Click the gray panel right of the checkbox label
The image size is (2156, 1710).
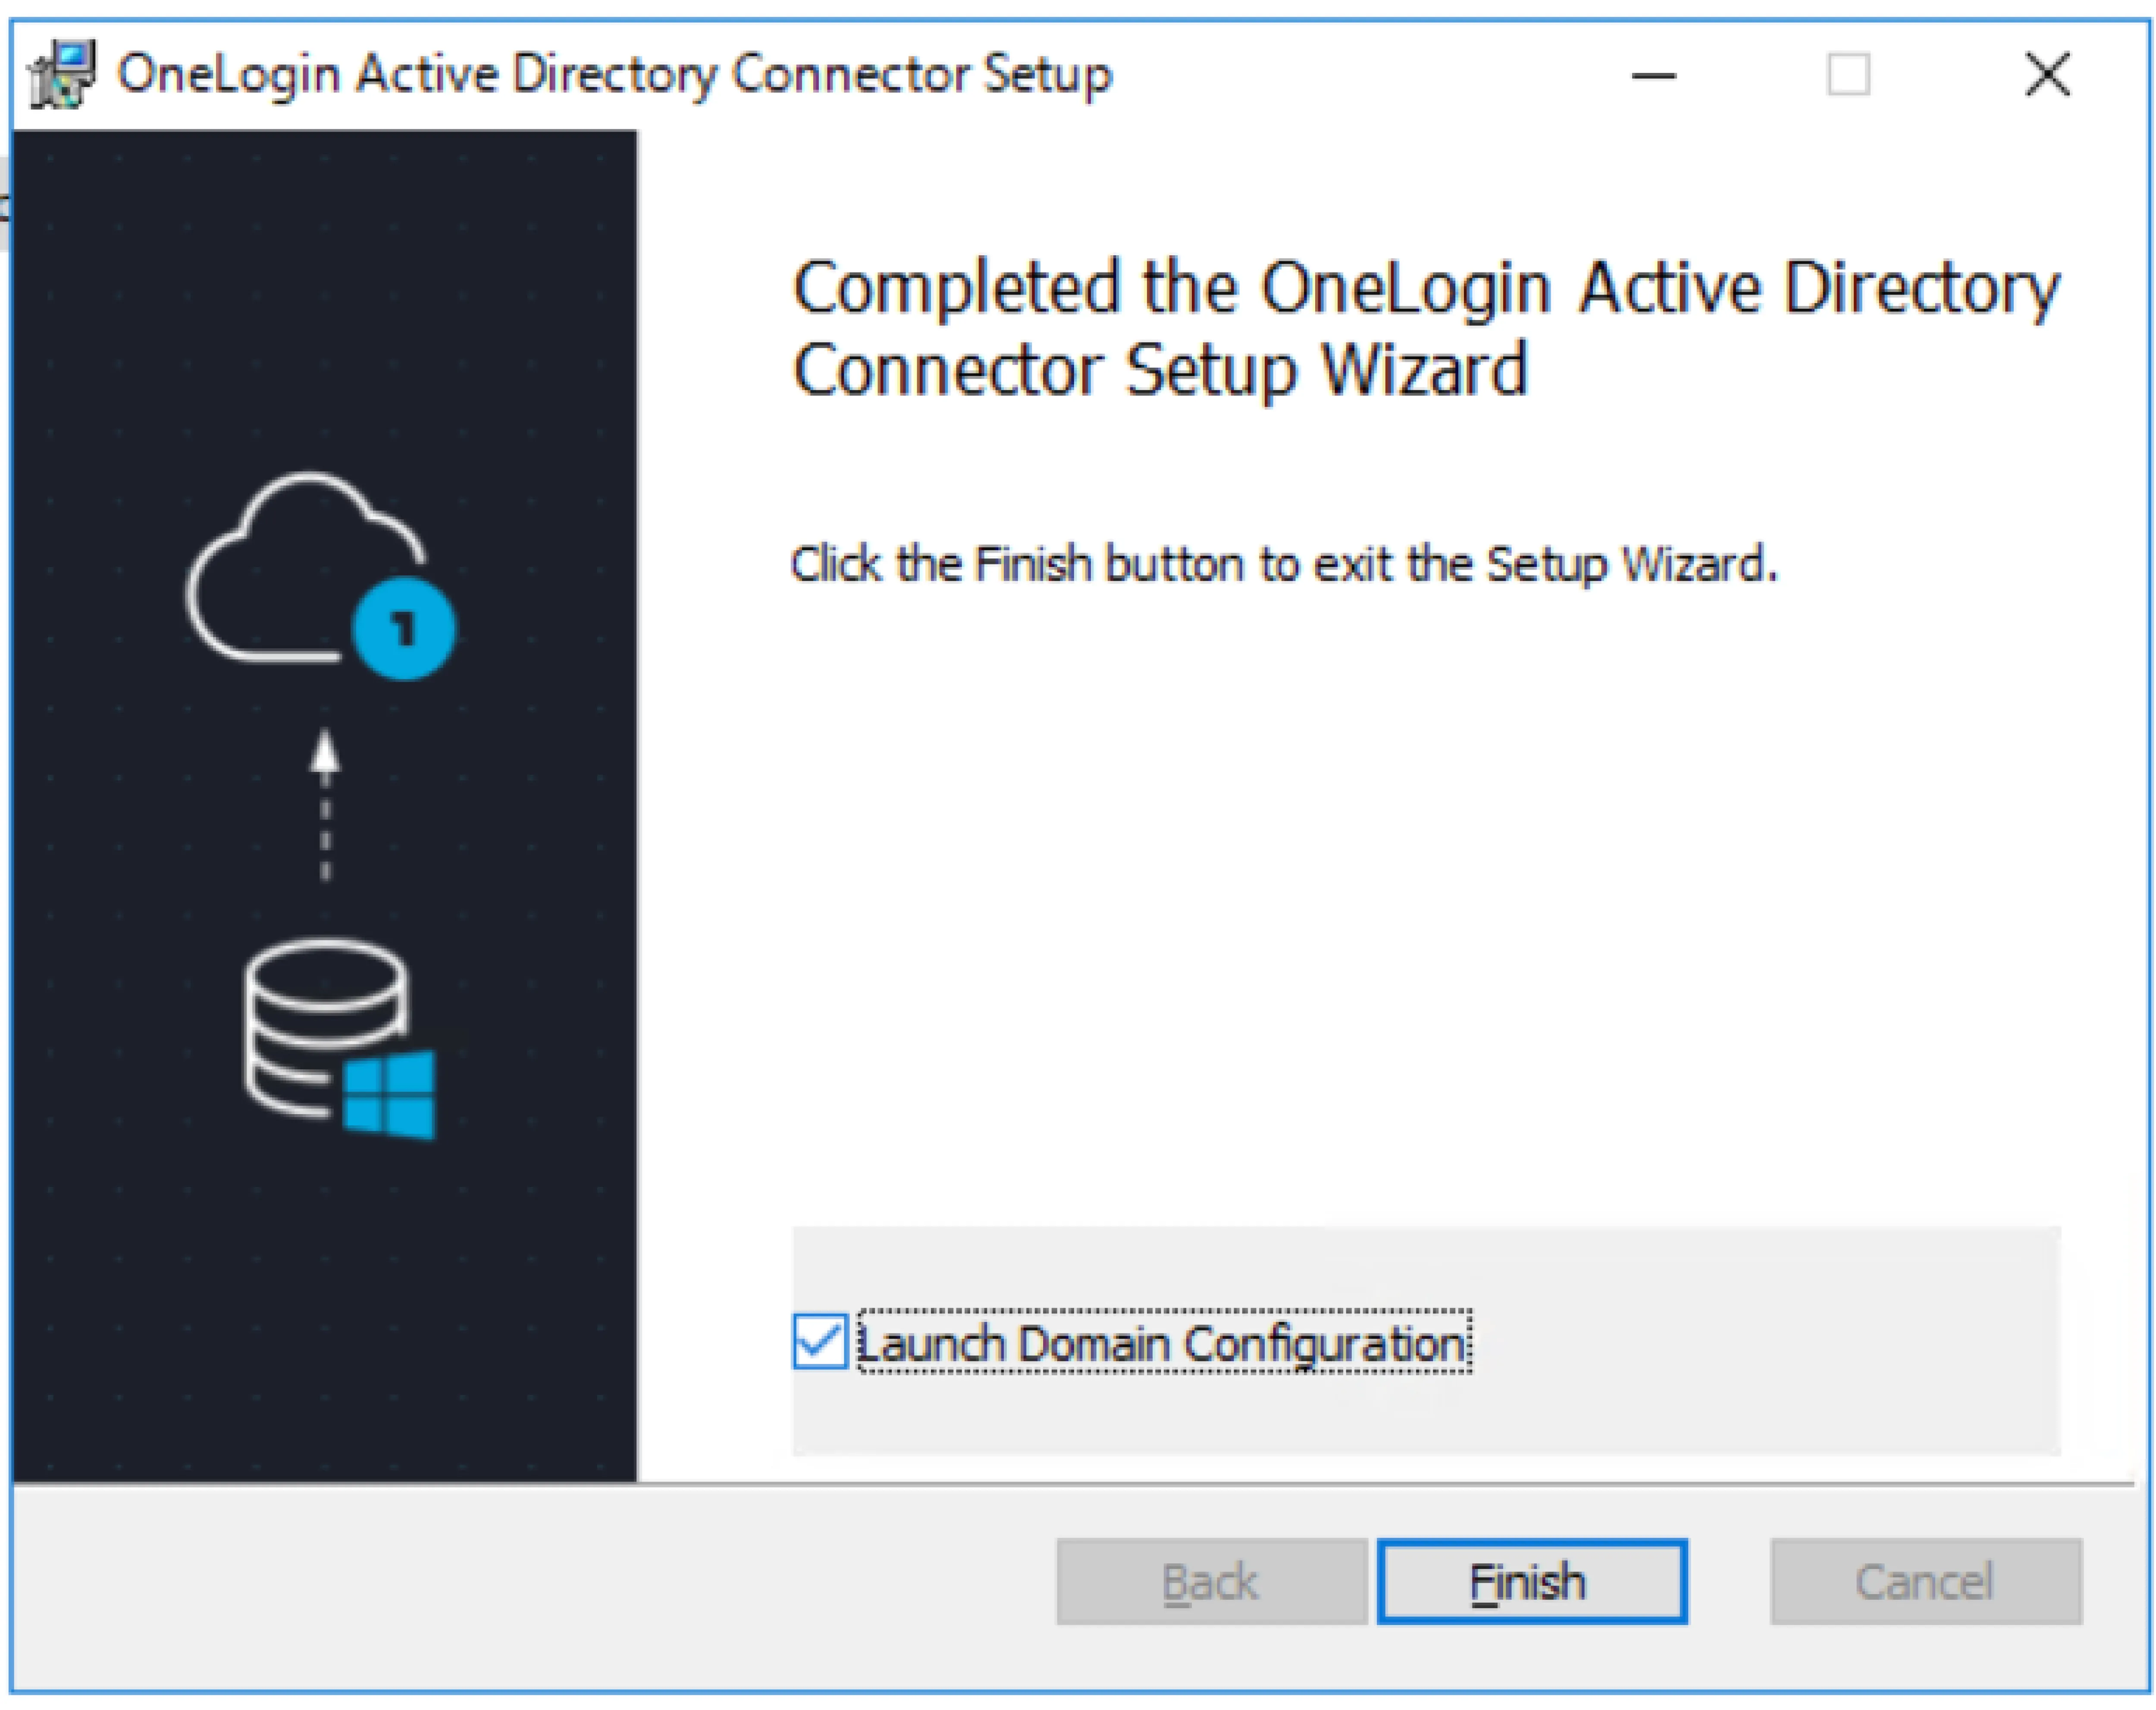(x=1760, y=1342)
